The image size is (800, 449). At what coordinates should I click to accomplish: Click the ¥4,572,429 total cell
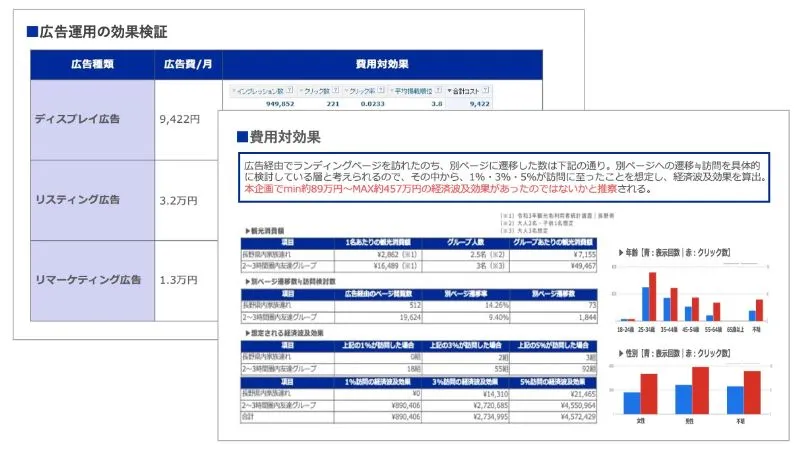pos(578,417)
